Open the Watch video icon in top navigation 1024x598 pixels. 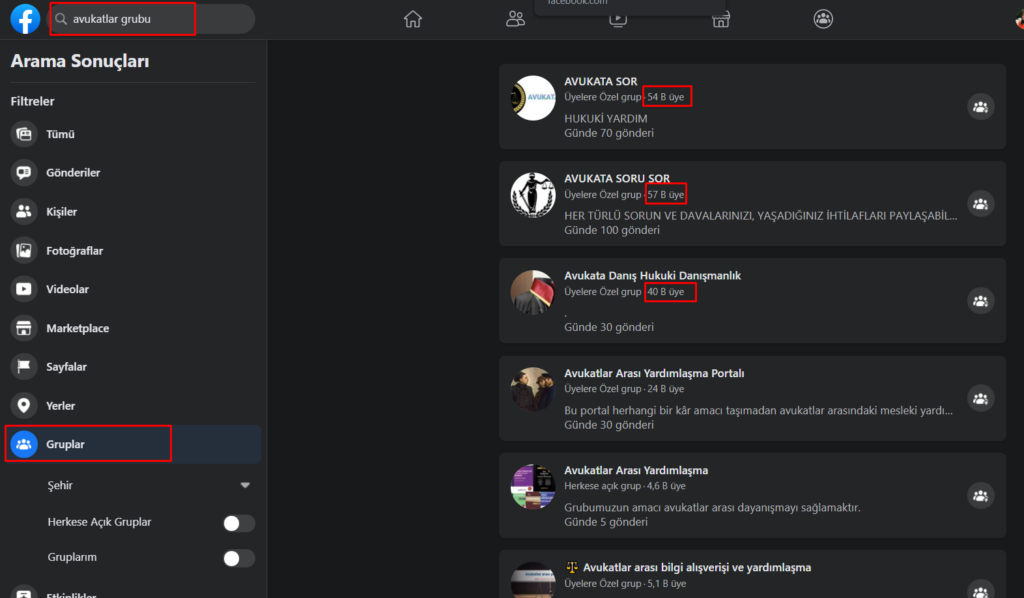click(x=618, y=20)
